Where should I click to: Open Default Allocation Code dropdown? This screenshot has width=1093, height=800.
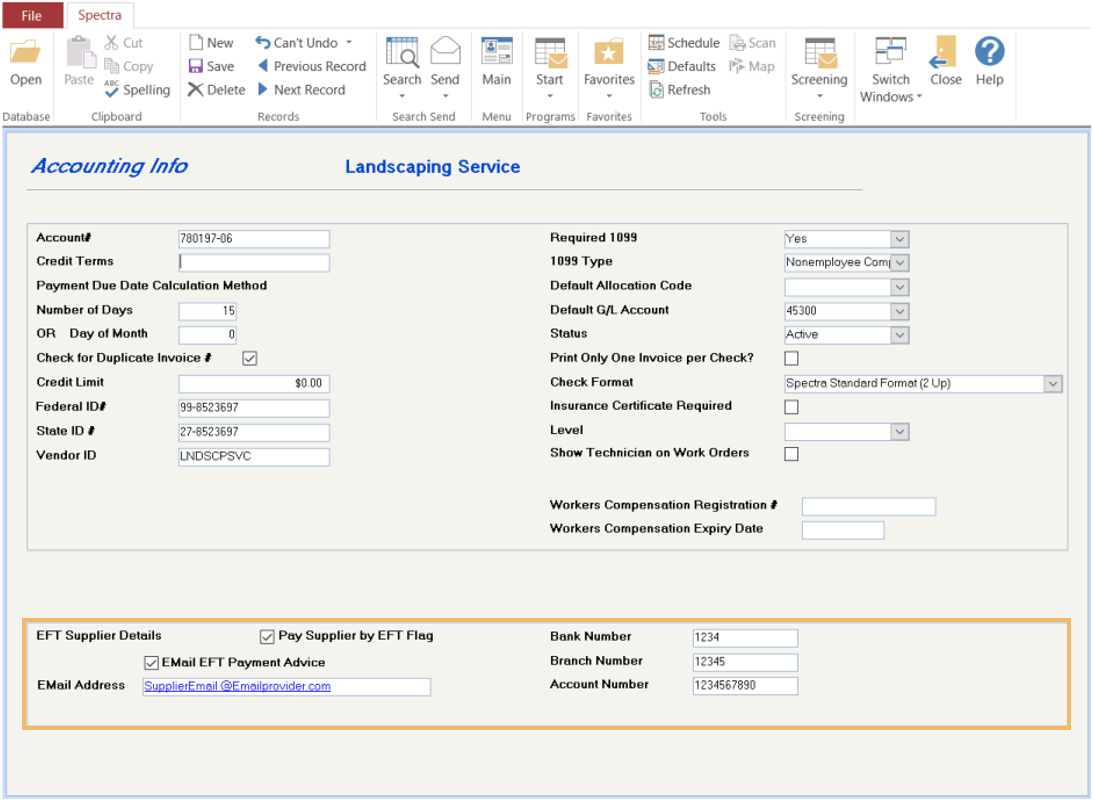point(900,287)
